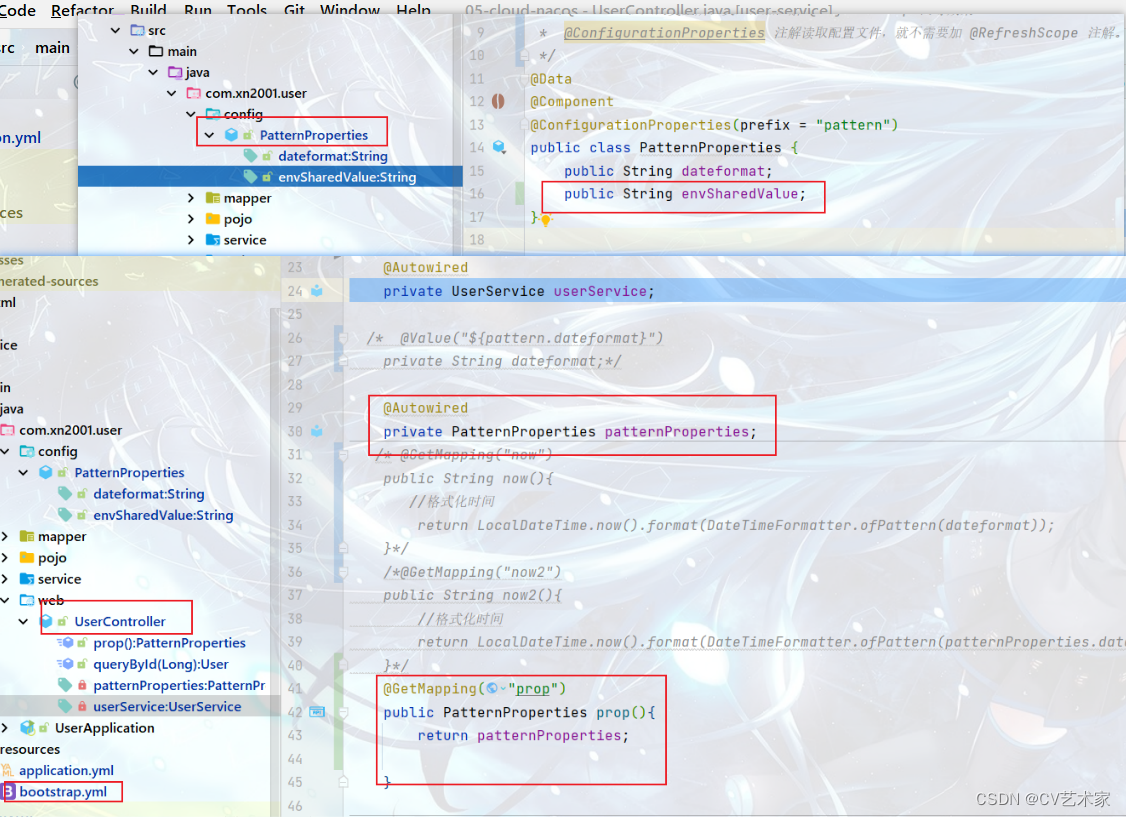Select bootstrap.yml file name
Viewport: 1126px width, 817px height.
63,791
